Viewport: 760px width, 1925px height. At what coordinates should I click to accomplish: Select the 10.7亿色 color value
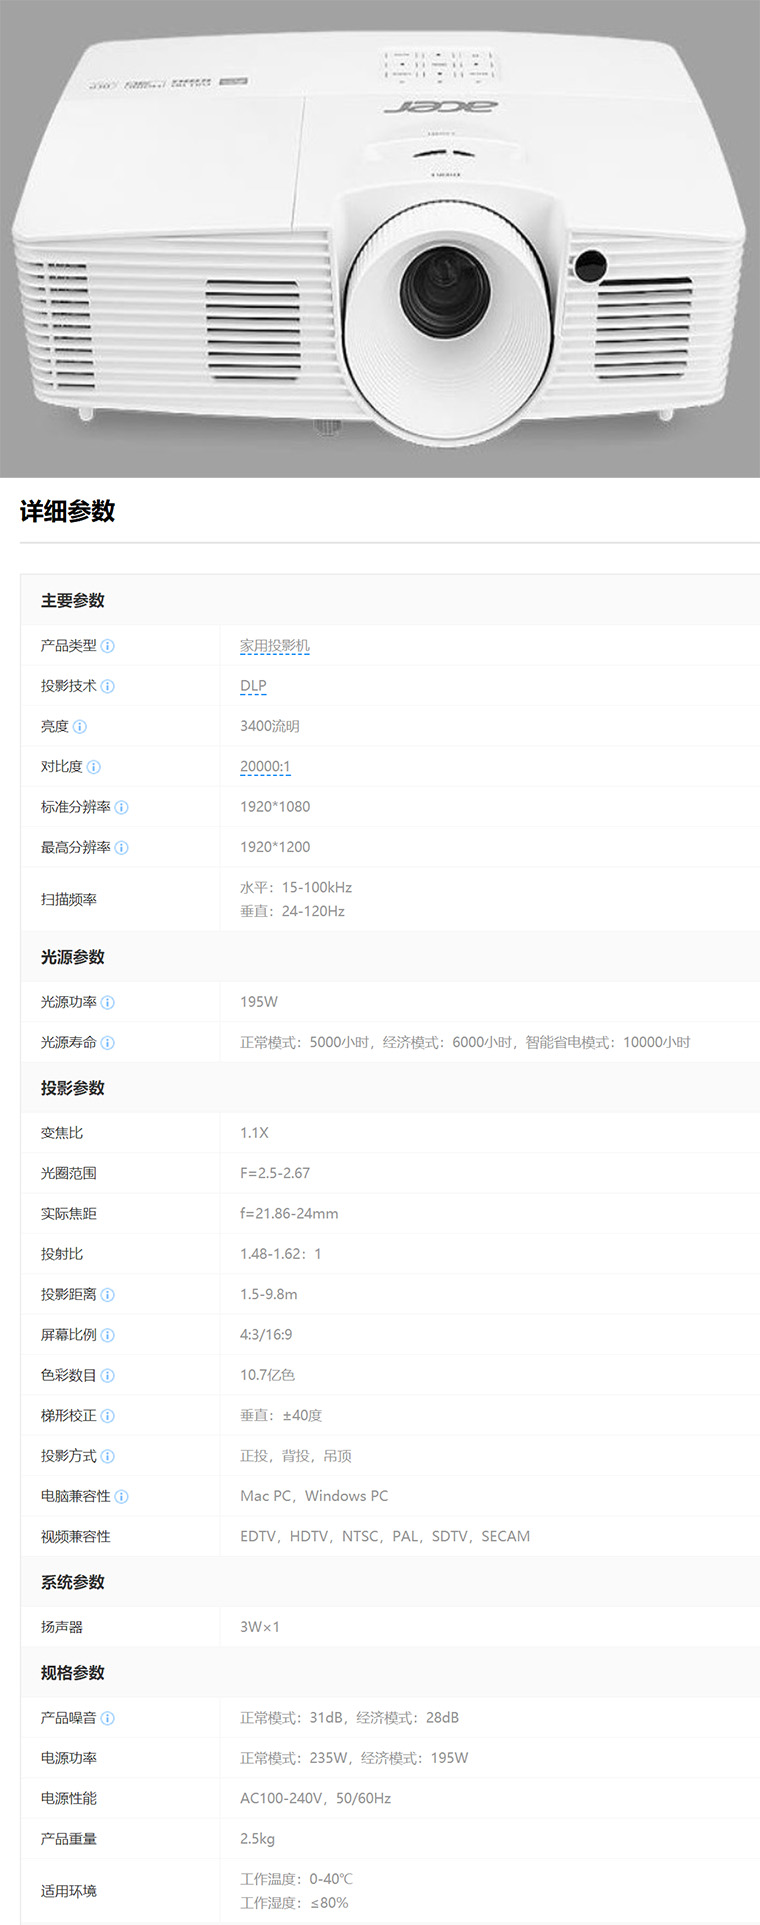coord(267,1375)
